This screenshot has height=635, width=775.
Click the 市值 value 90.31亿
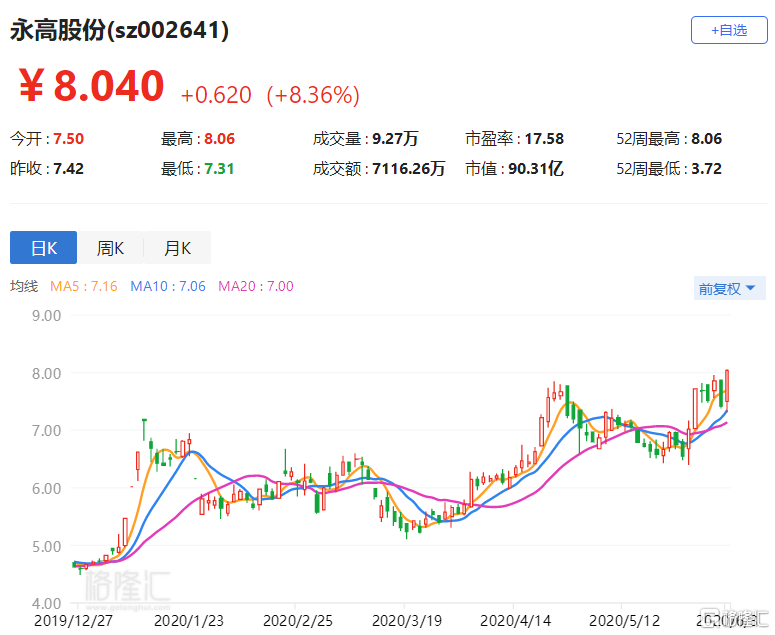536,169
